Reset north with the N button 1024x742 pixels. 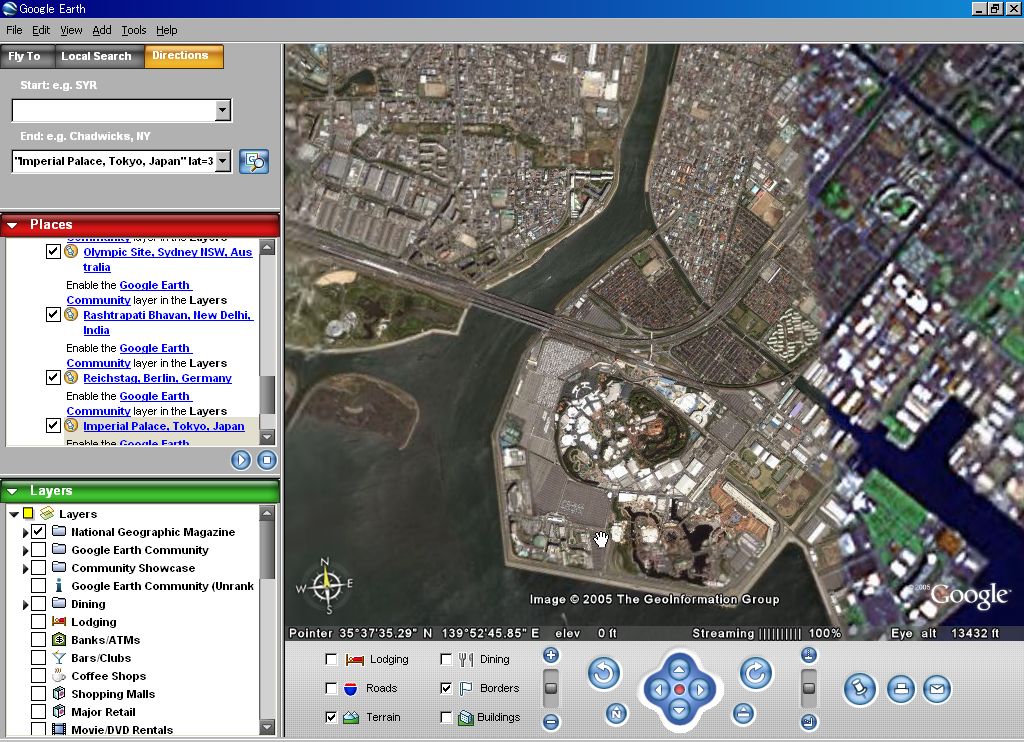coord(616,714)
